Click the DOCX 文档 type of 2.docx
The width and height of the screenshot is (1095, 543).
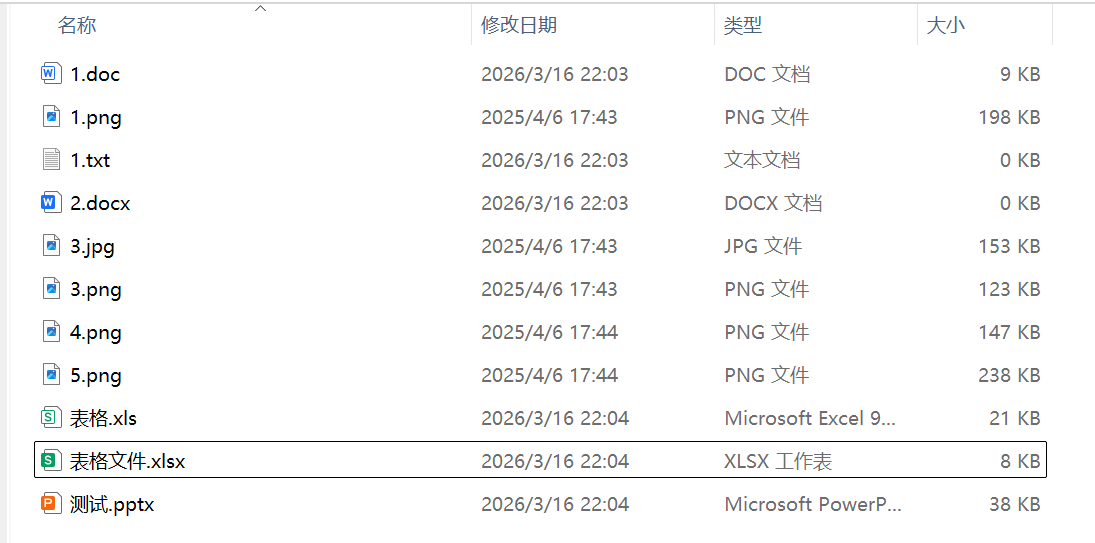pyautogui.click(x=772, y=203)
